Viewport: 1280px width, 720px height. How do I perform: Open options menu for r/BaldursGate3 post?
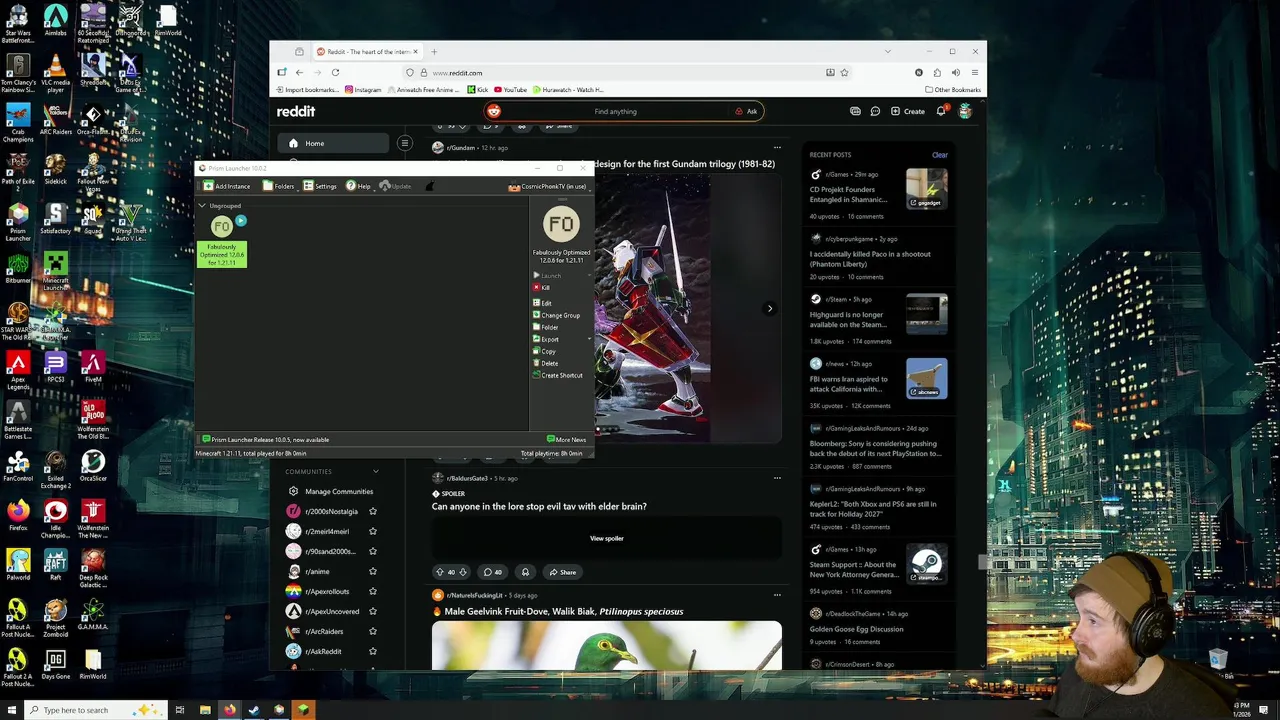[777, 478]
